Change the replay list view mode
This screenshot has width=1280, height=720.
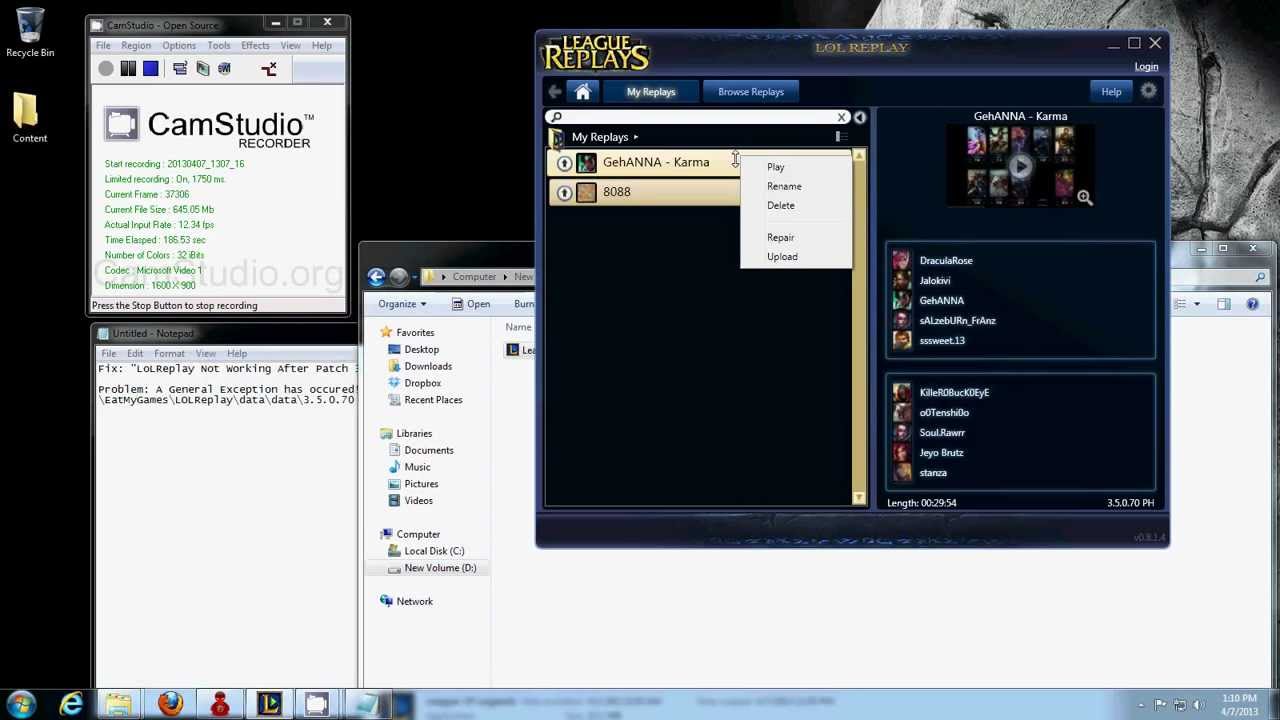tap(842, 137)
